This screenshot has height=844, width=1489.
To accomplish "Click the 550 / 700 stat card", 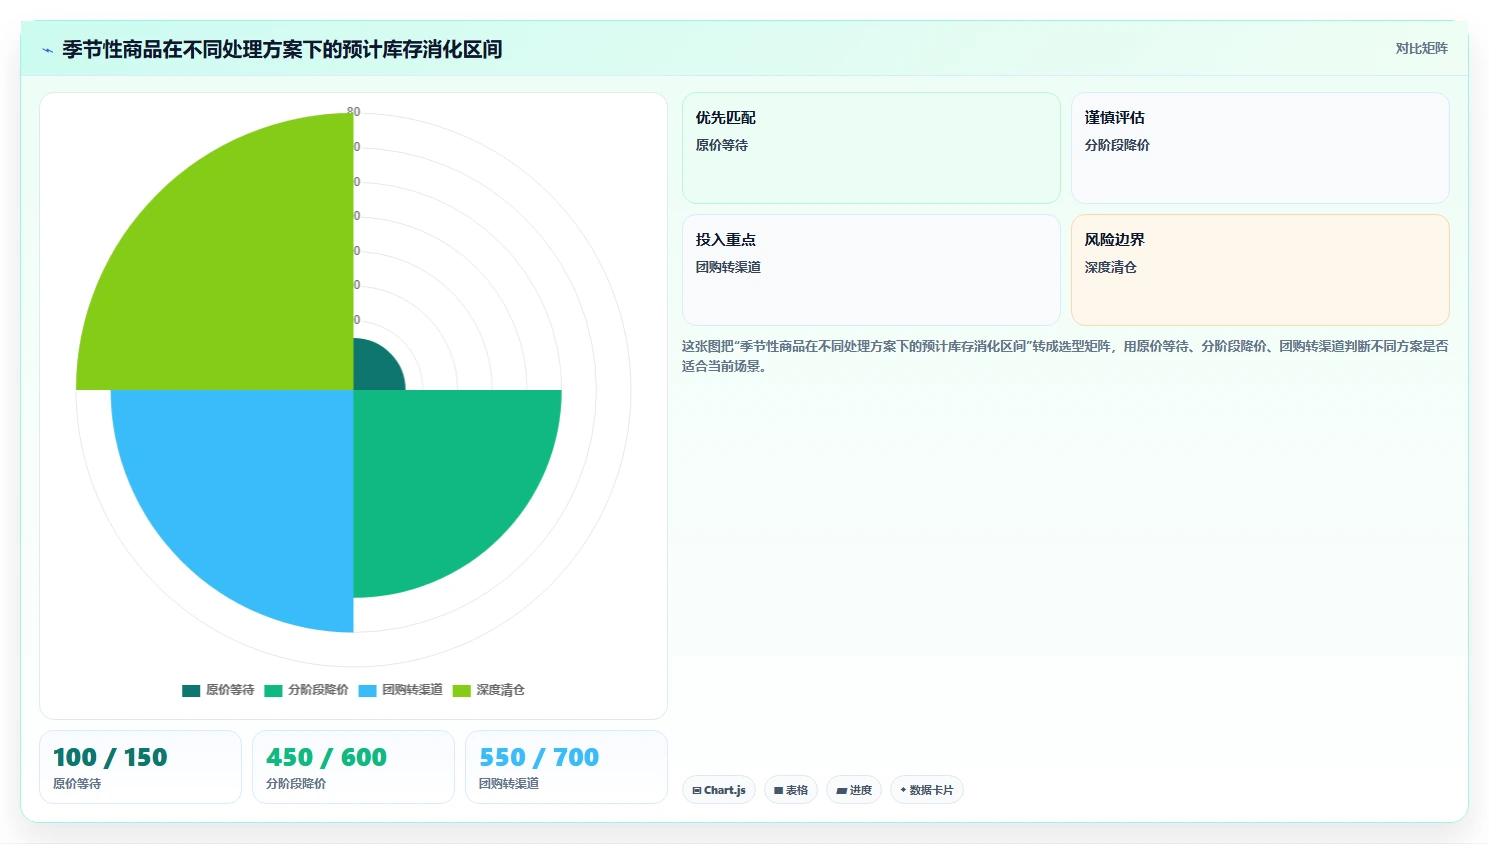I will (566, 767).
